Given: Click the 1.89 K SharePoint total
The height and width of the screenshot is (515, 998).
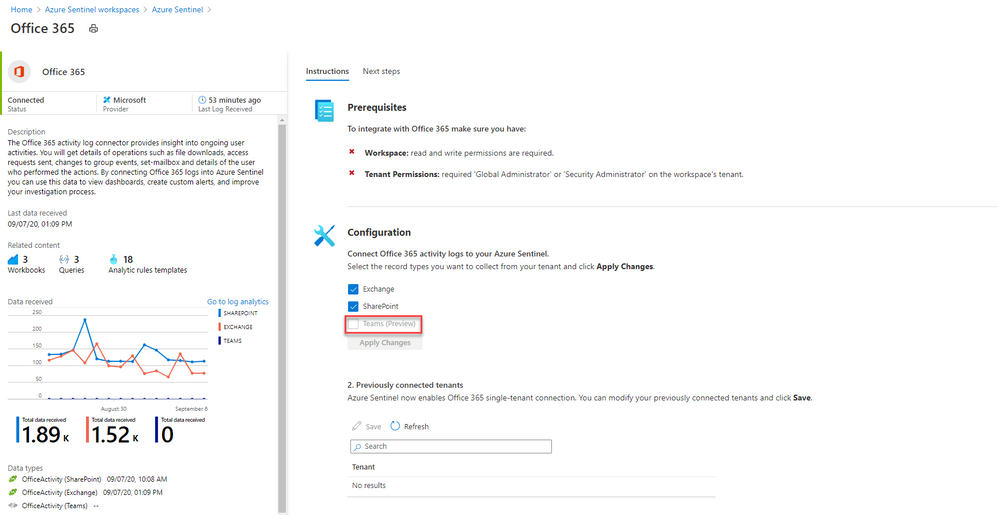Looking at the screenshot, I should pos(45,434).
